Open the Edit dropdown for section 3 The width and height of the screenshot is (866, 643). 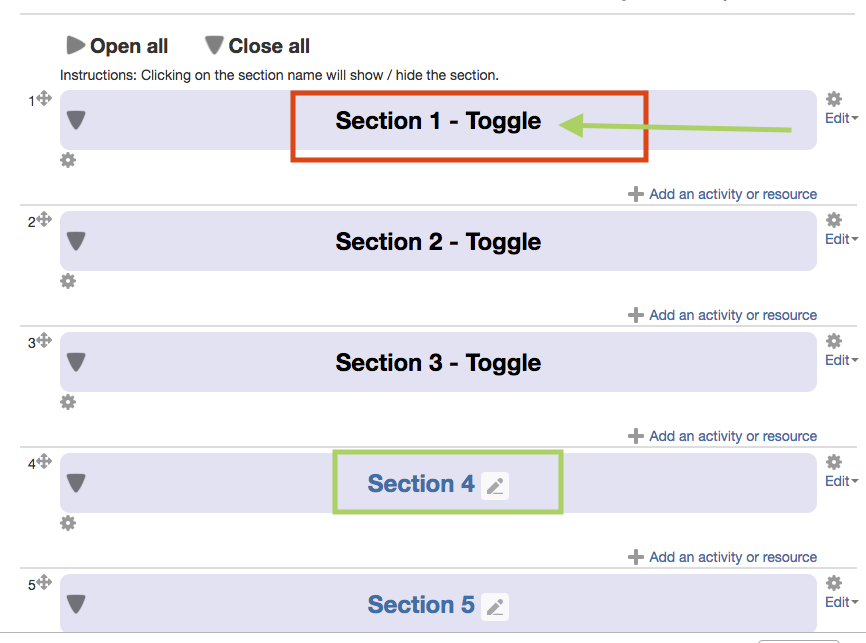coord(841,360)
